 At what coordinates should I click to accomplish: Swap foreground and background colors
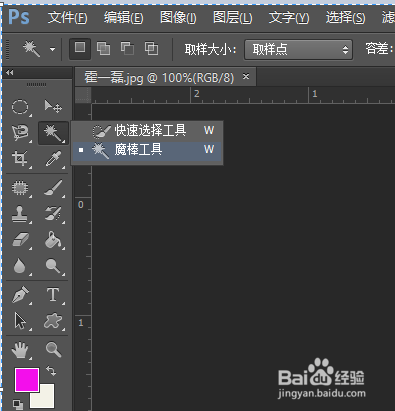[51, 371]
